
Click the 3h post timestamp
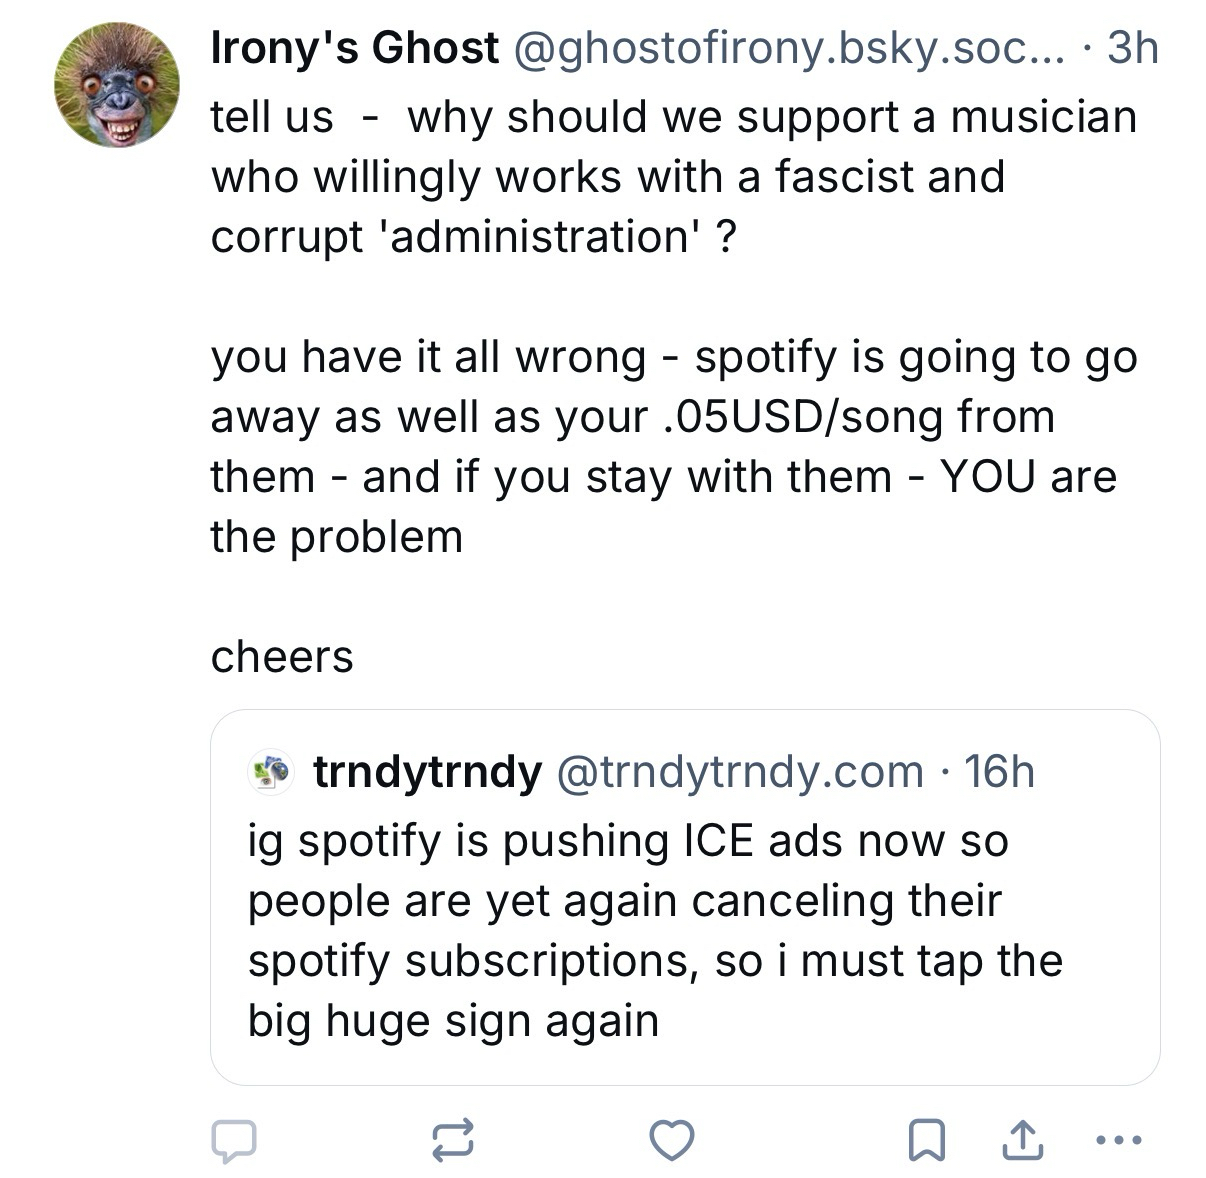[x=1133, y=48]
